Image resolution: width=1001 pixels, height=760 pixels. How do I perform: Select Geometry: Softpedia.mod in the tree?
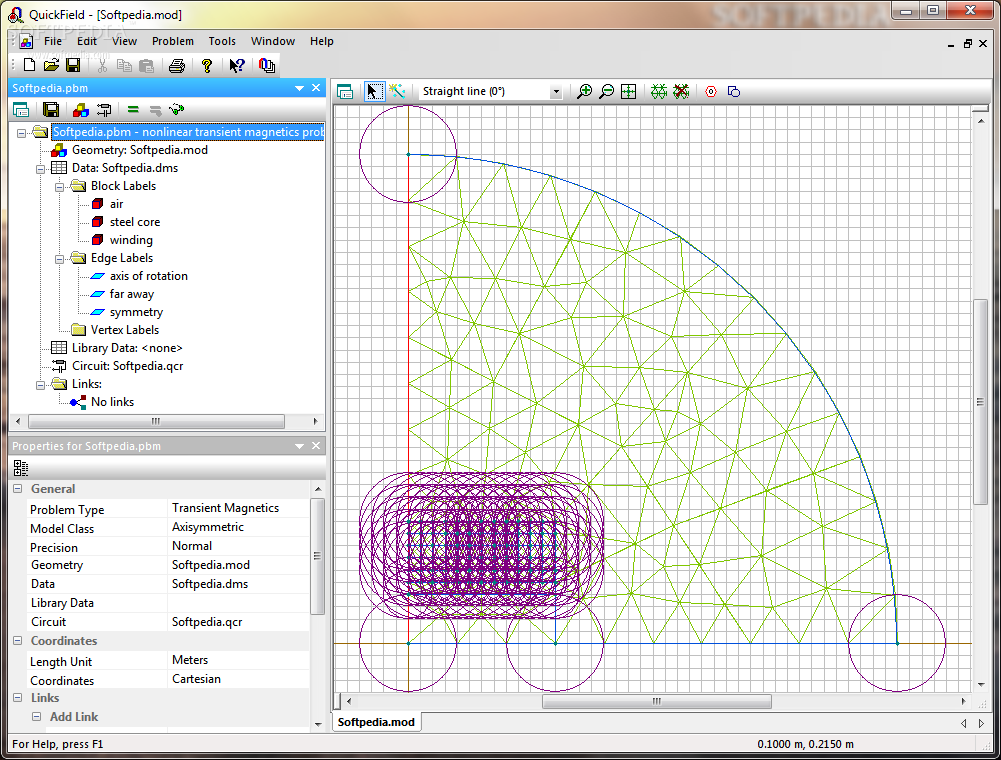coord(139,150)
